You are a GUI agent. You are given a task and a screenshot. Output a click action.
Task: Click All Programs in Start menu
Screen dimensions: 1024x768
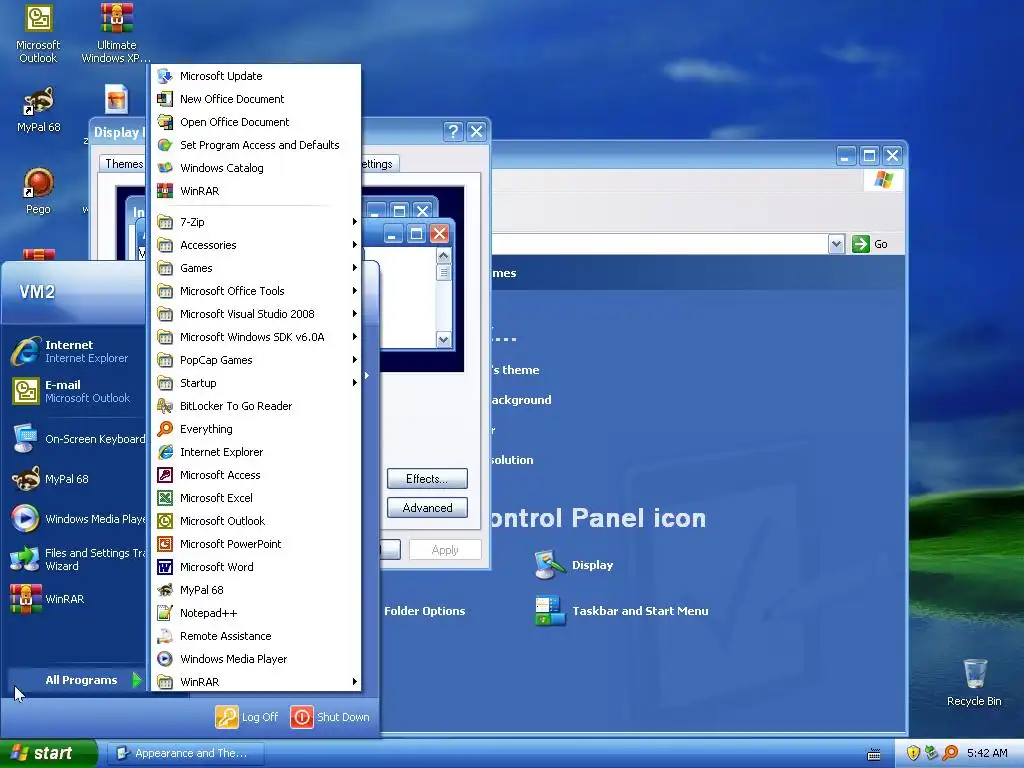[77, 680]
